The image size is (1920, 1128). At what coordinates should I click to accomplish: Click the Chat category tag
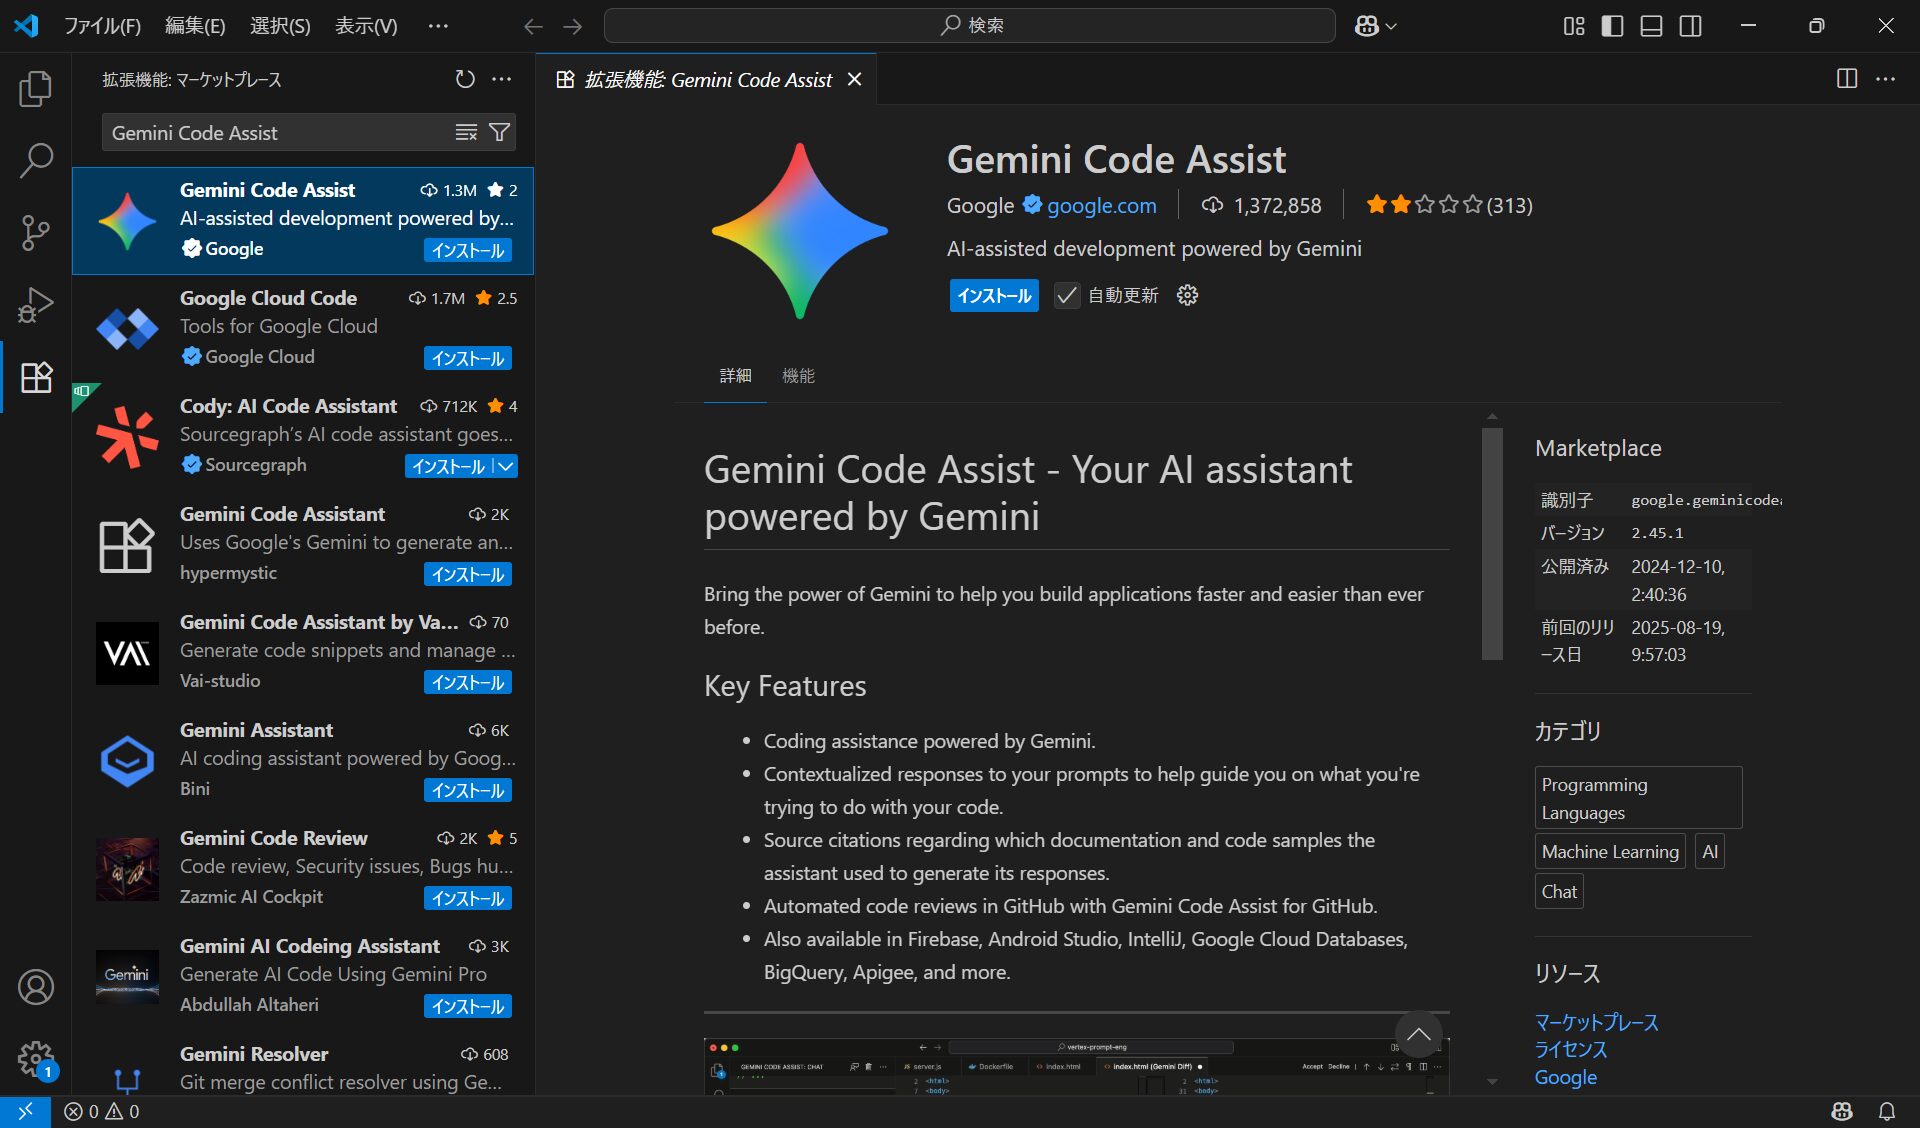[x=1559, y=892]
